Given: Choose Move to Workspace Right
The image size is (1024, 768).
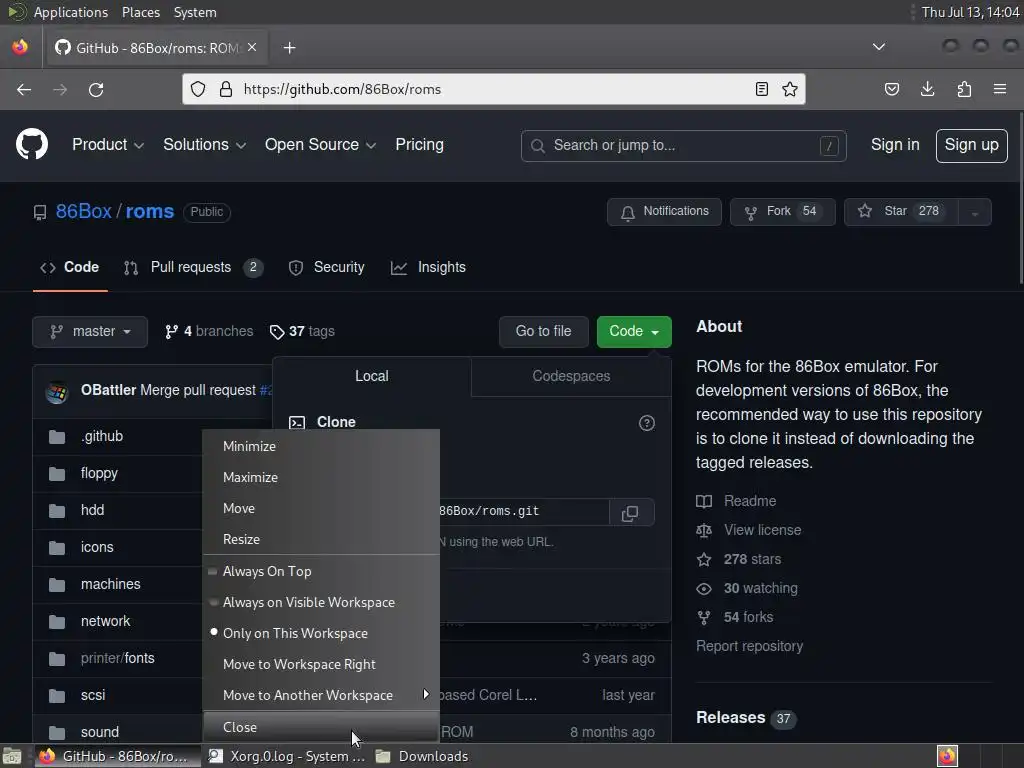Looking at the screenshot, I should [321, 664].
